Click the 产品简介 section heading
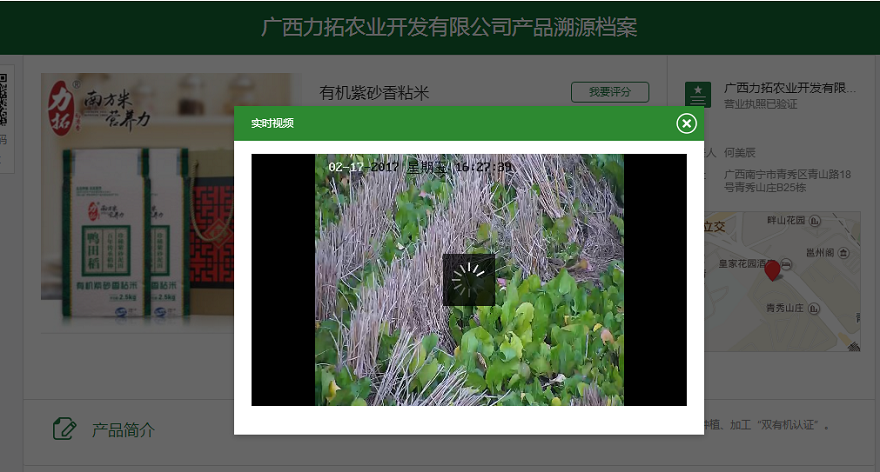This screenshot has height=472, width=880. click(123, 430)
